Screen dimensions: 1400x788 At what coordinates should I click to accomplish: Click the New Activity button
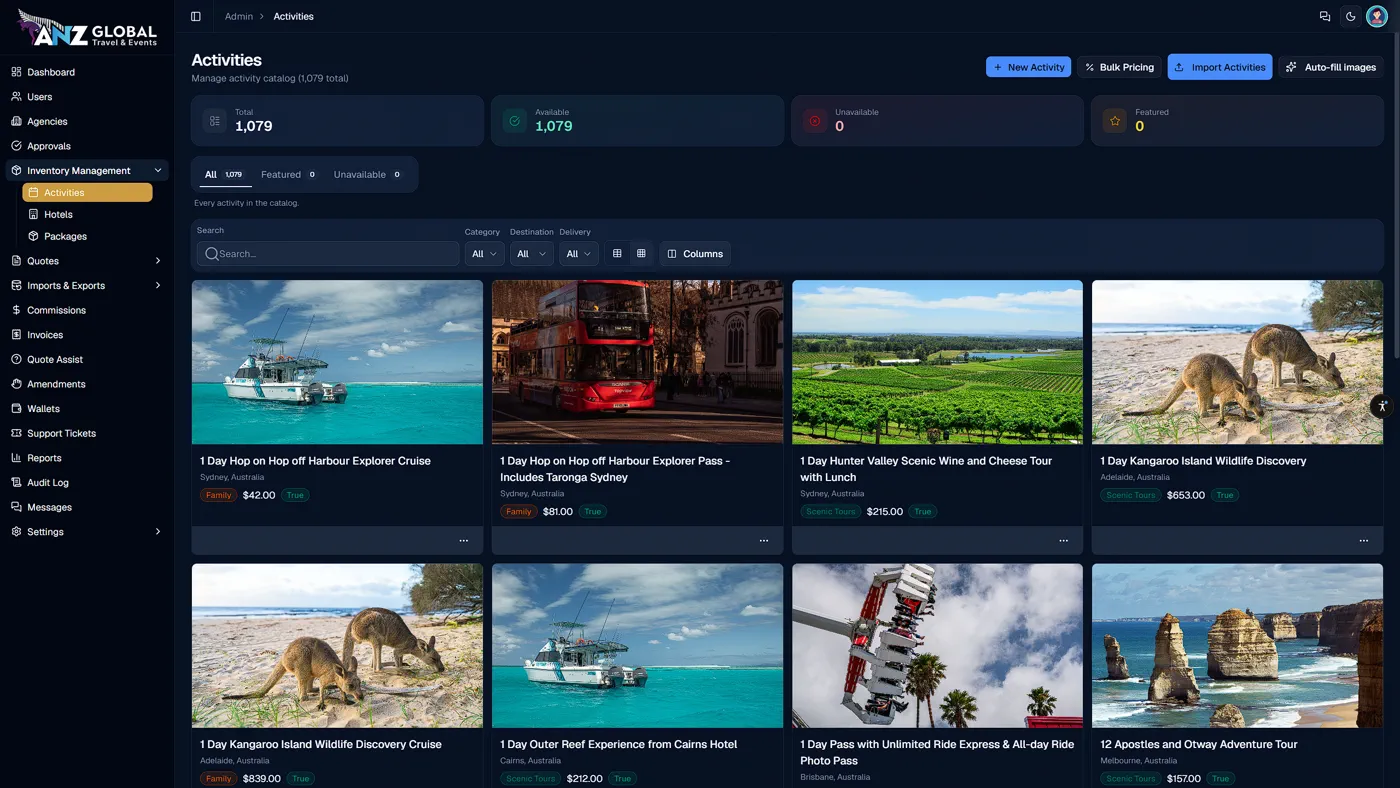click(1028, 67)
